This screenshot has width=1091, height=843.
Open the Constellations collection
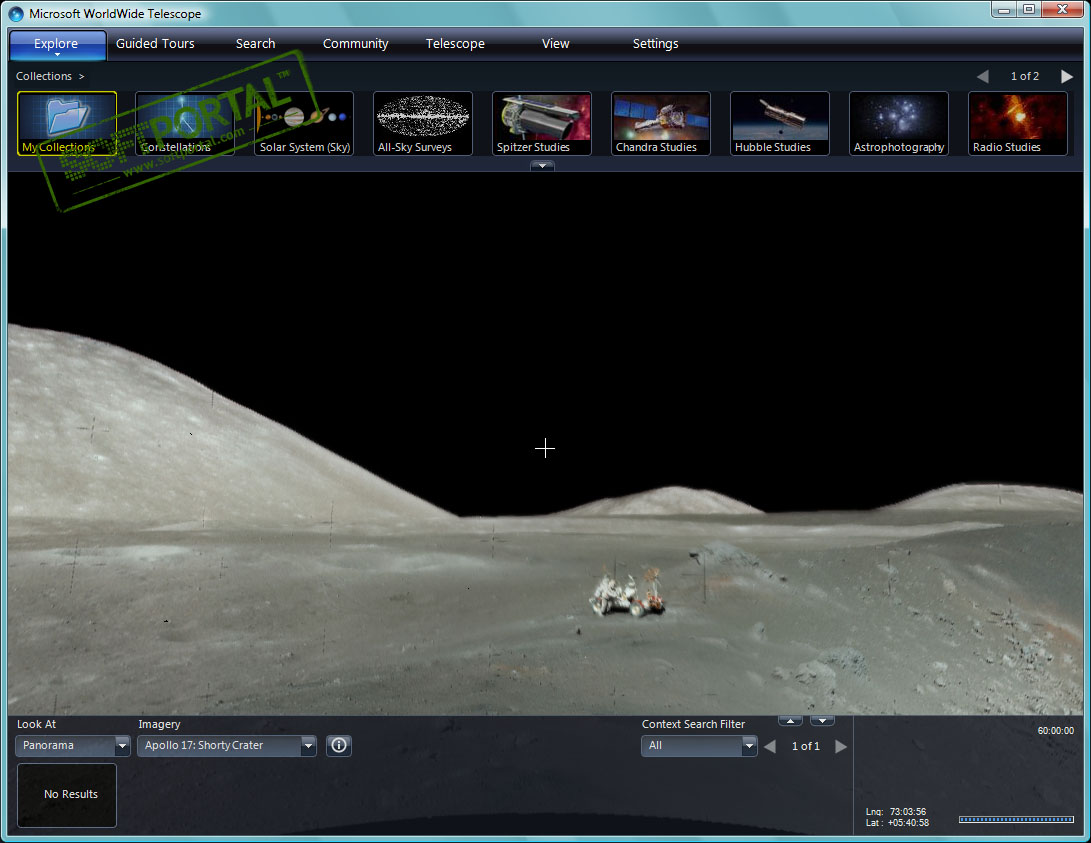pyautogui.click(x=184, y=123)
